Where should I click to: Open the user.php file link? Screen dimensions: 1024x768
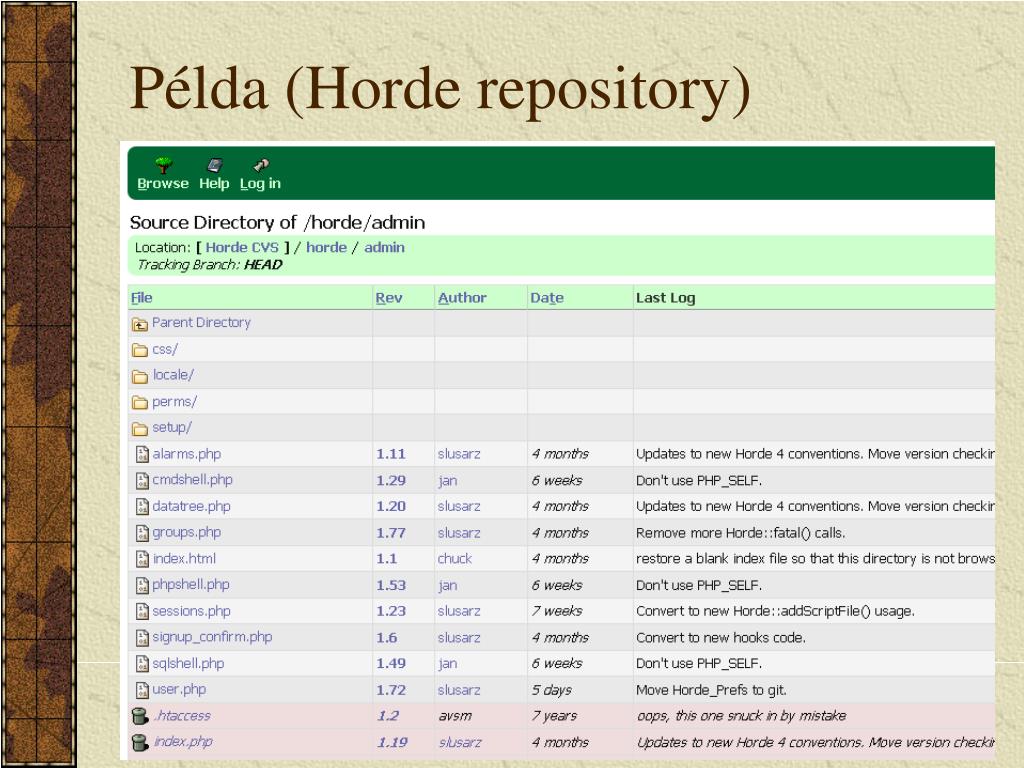pos(179,689)
